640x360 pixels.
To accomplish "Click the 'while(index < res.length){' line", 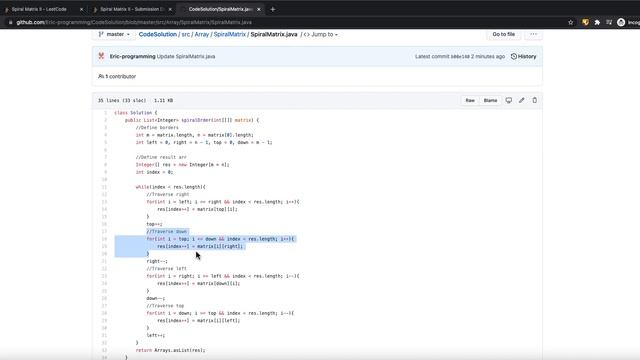I will pyautogui.click(x=171, y=187).
